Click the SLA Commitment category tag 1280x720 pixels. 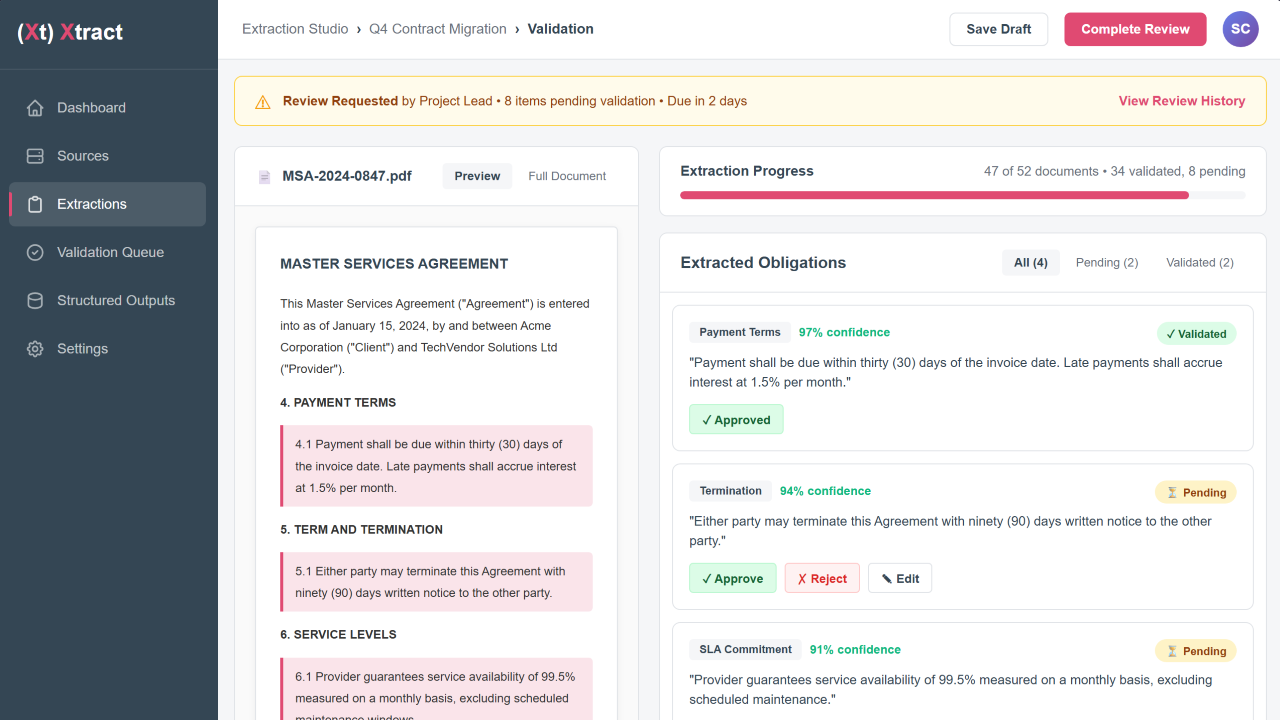[746, 650]
